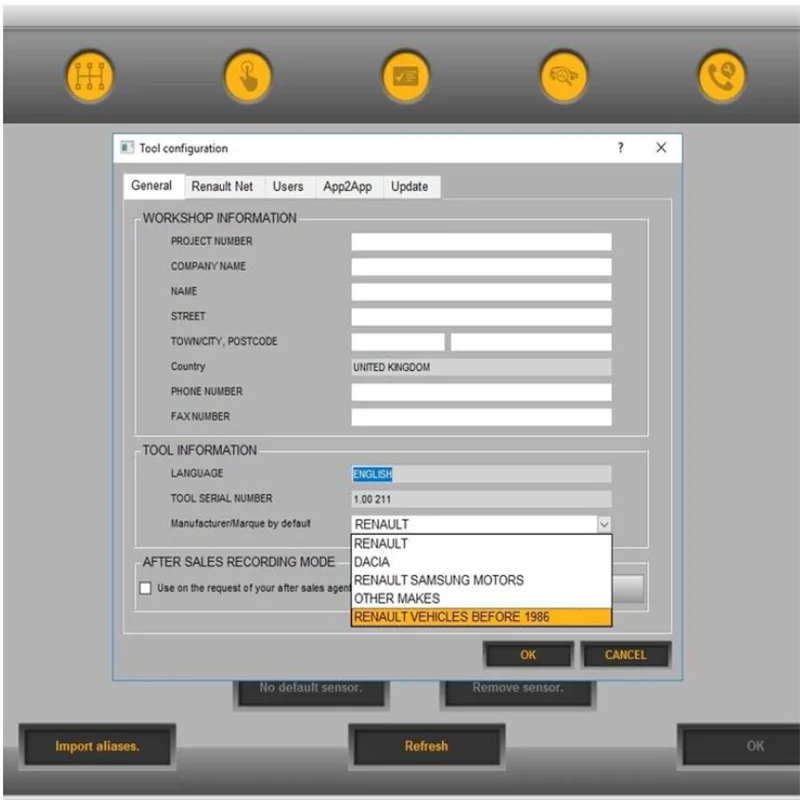
Task: Click the Refresh button
Action: (427, 746)
